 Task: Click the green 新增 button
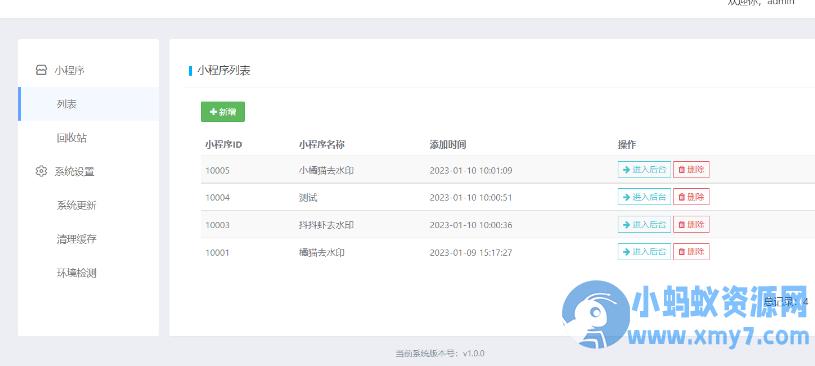(x=222, y=112)
